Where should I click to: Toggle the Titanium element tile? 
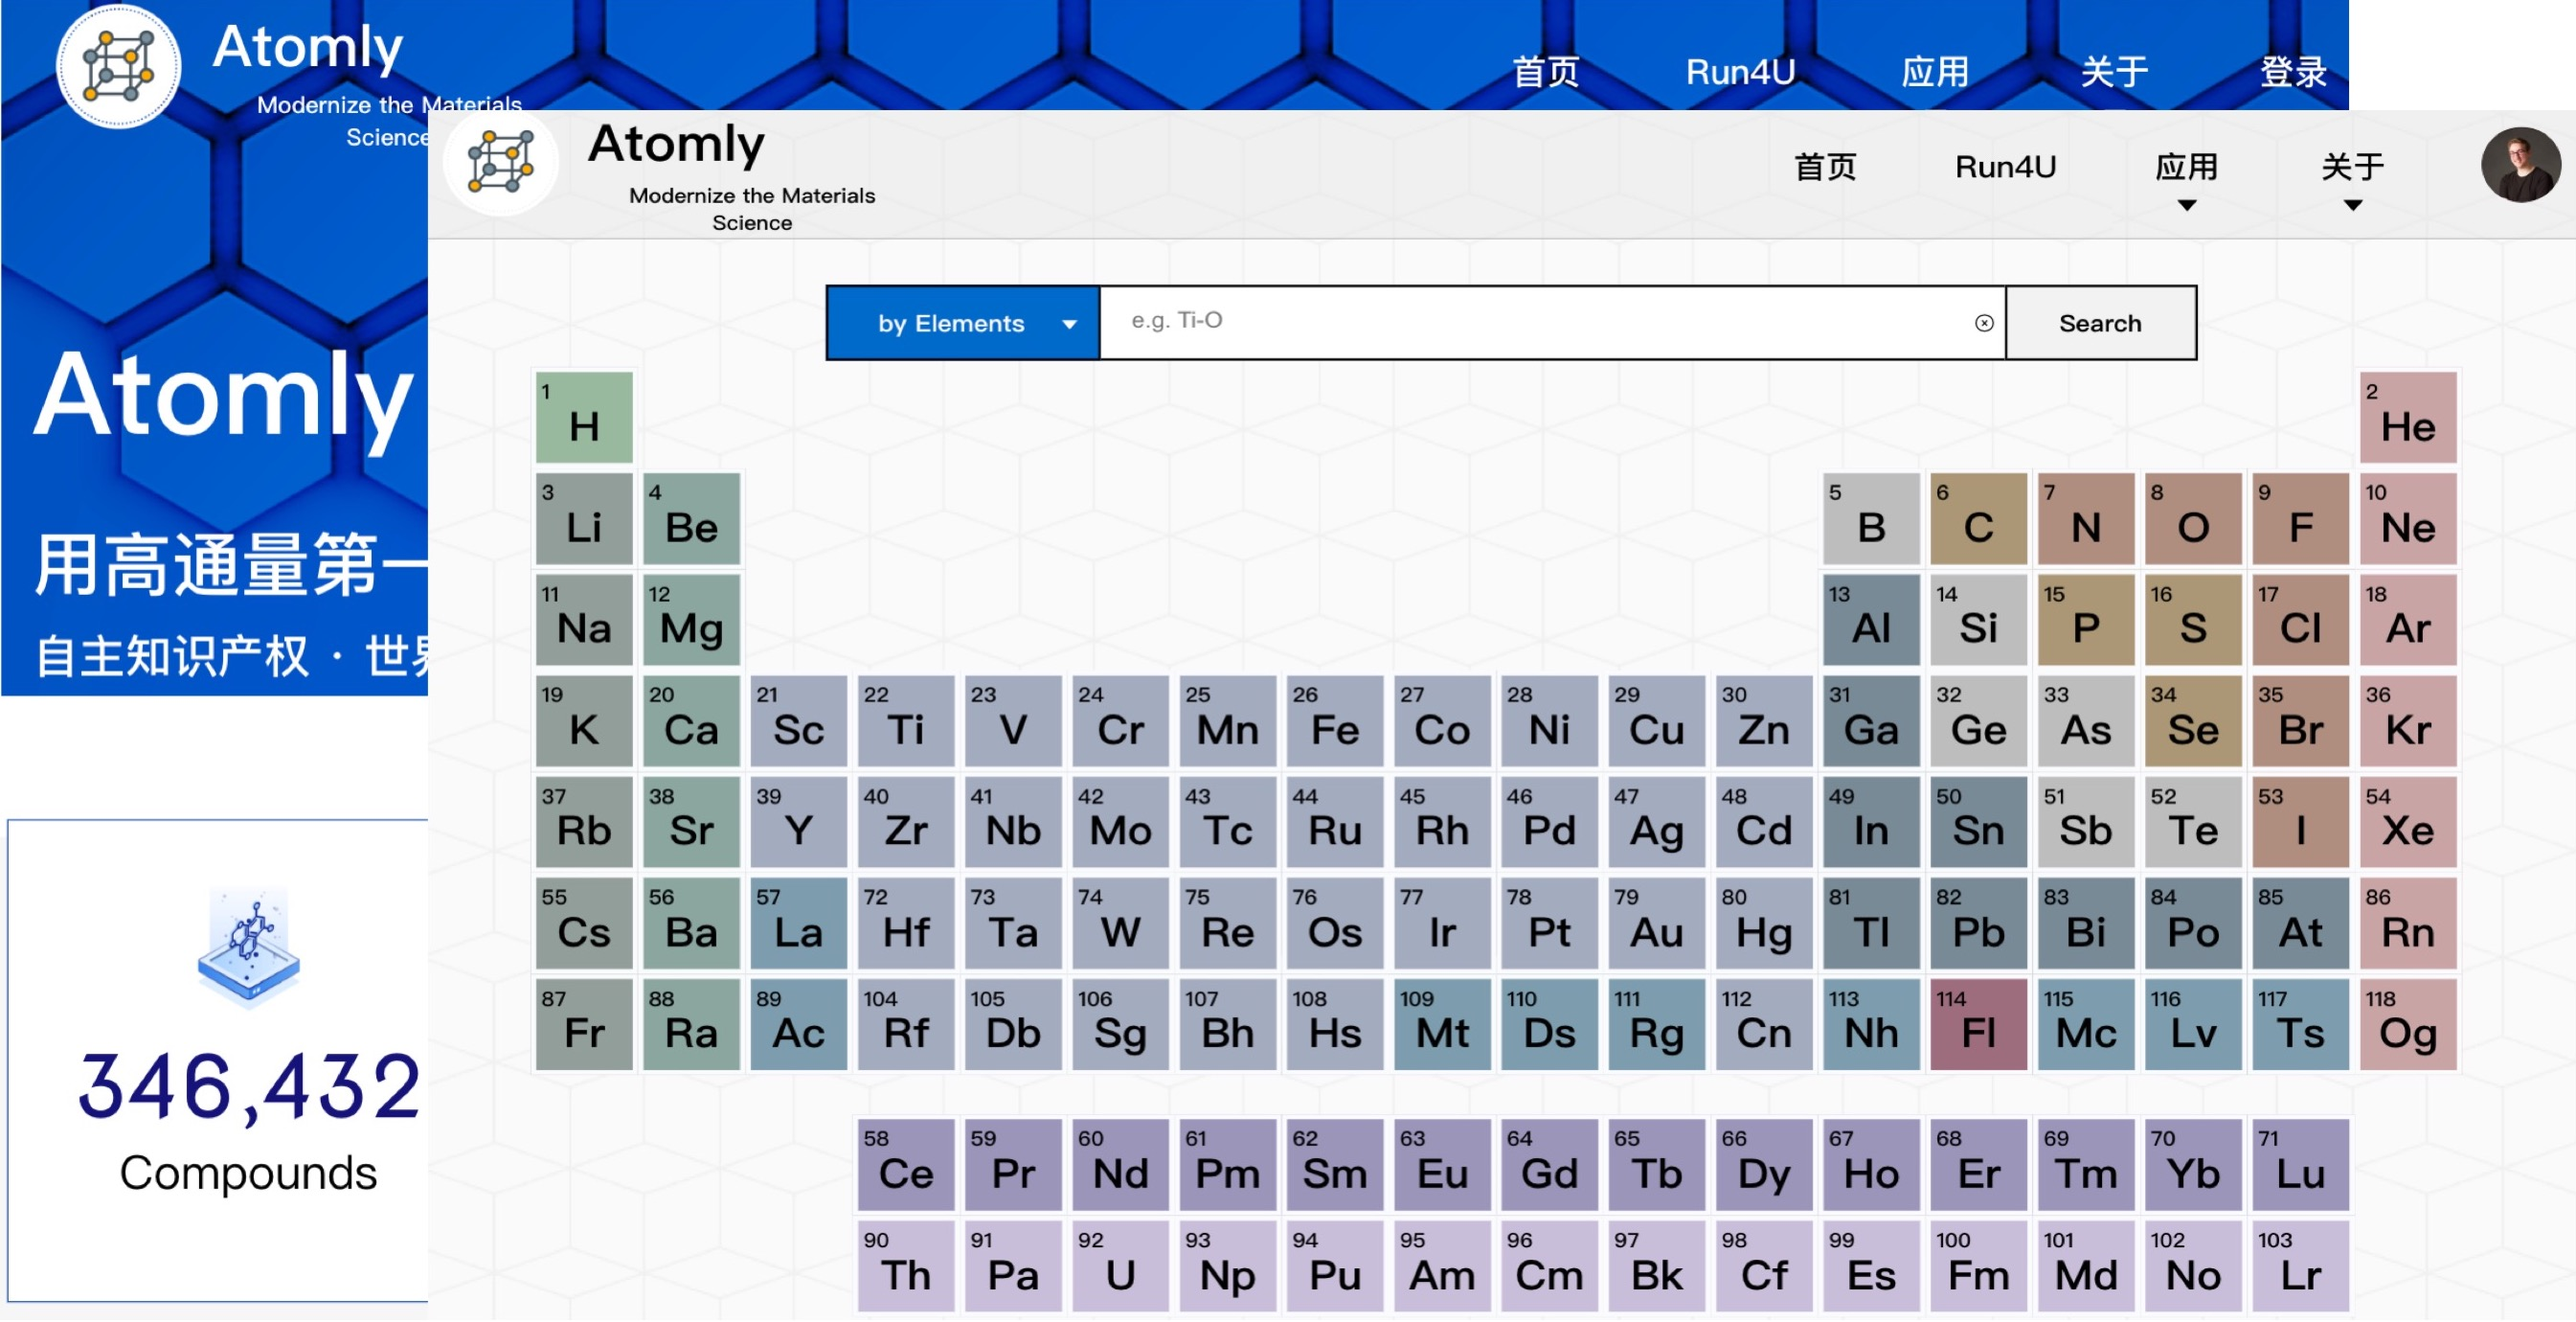click(x=905, y=720)
